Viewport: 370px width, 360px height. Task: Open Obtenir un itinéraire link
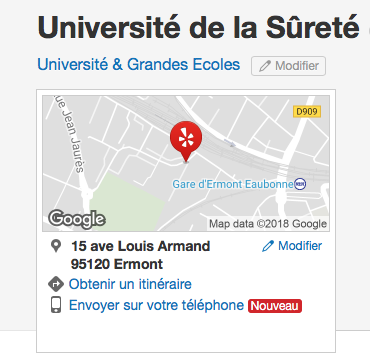(x=130, y=284)
